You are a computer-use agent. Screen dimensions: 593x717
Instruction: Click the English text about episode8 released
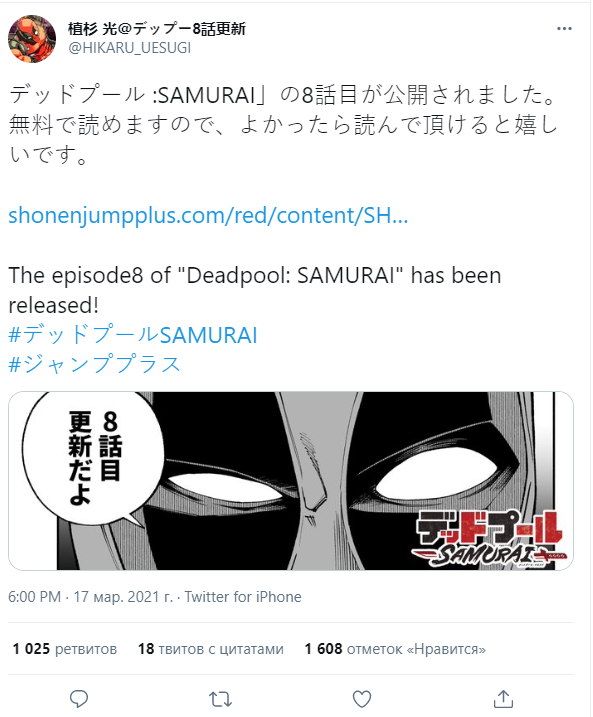pos(255,290)
